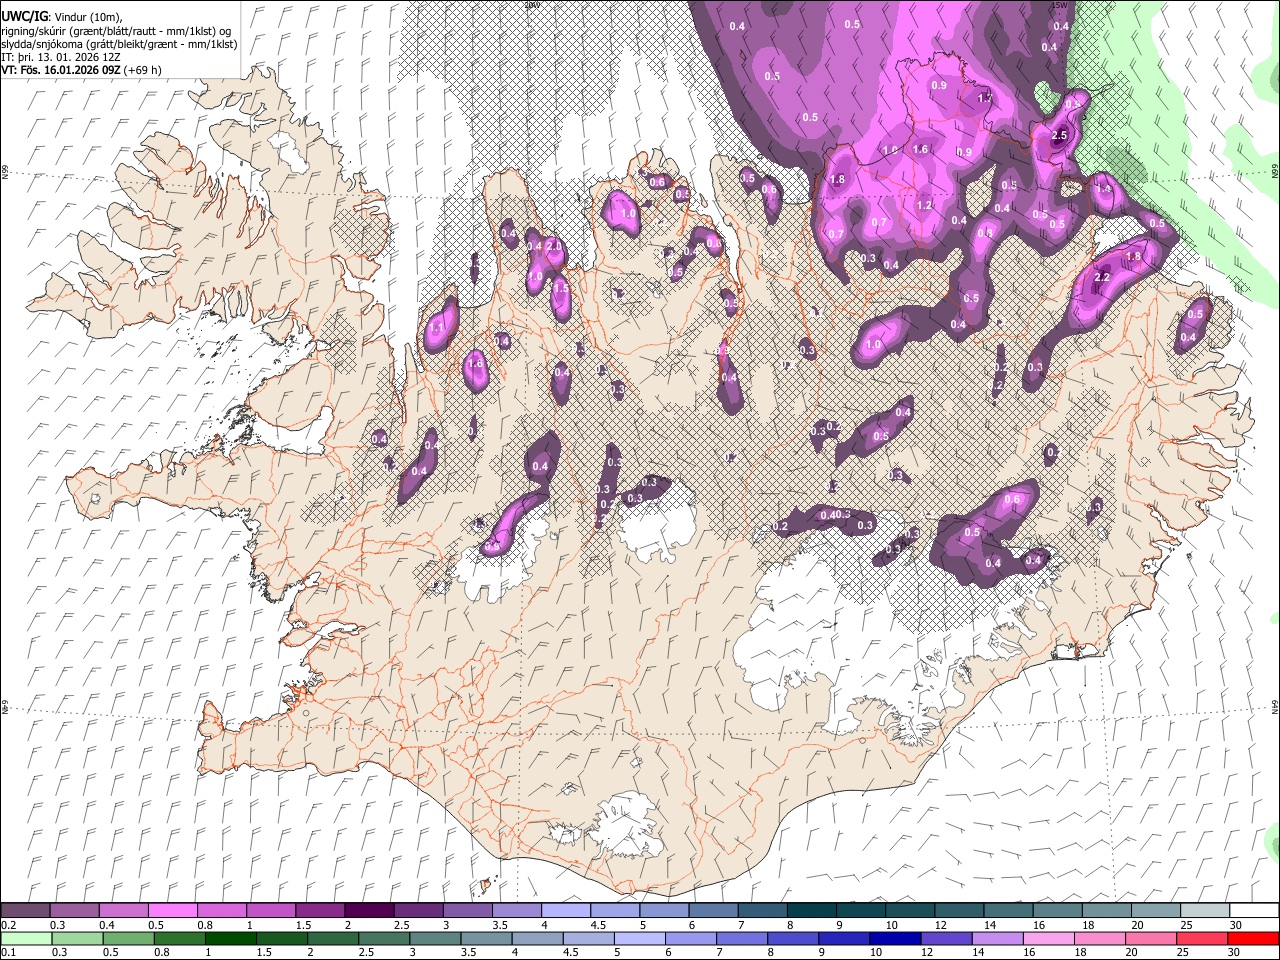Viewport: 1280px width, 960px height.
Task: Click the '1.1' snowfall value on the map
Action: (436, 327)
